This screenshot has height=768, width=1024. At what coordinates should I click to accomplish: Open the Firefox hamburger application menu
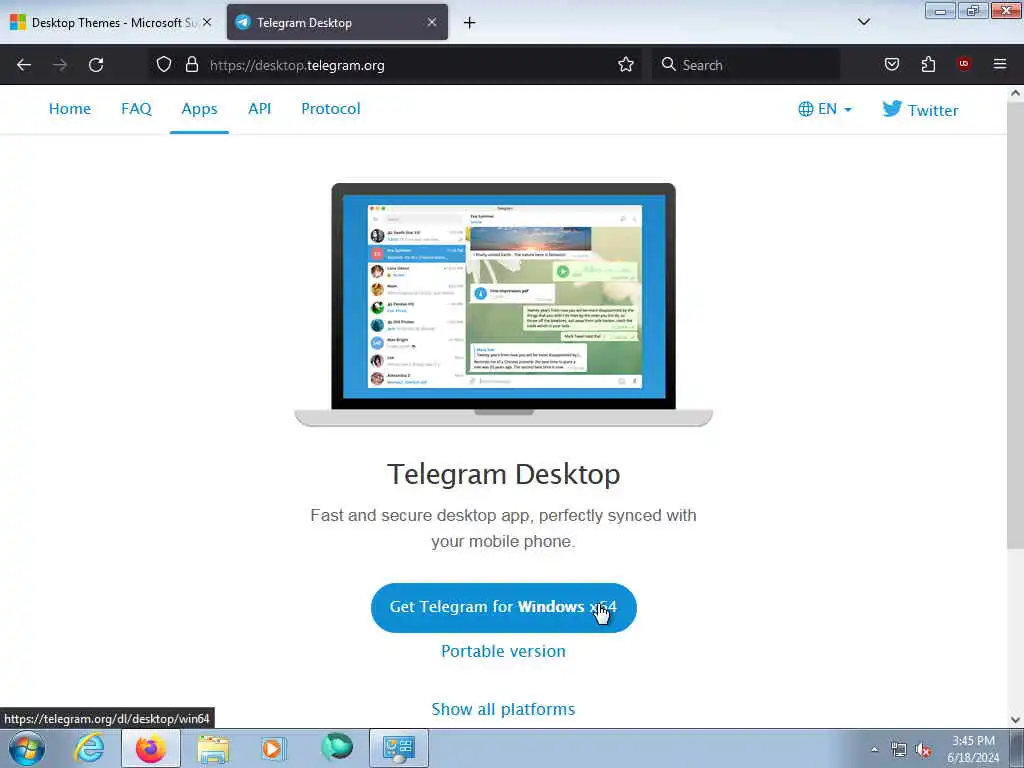coord(1000,64)
